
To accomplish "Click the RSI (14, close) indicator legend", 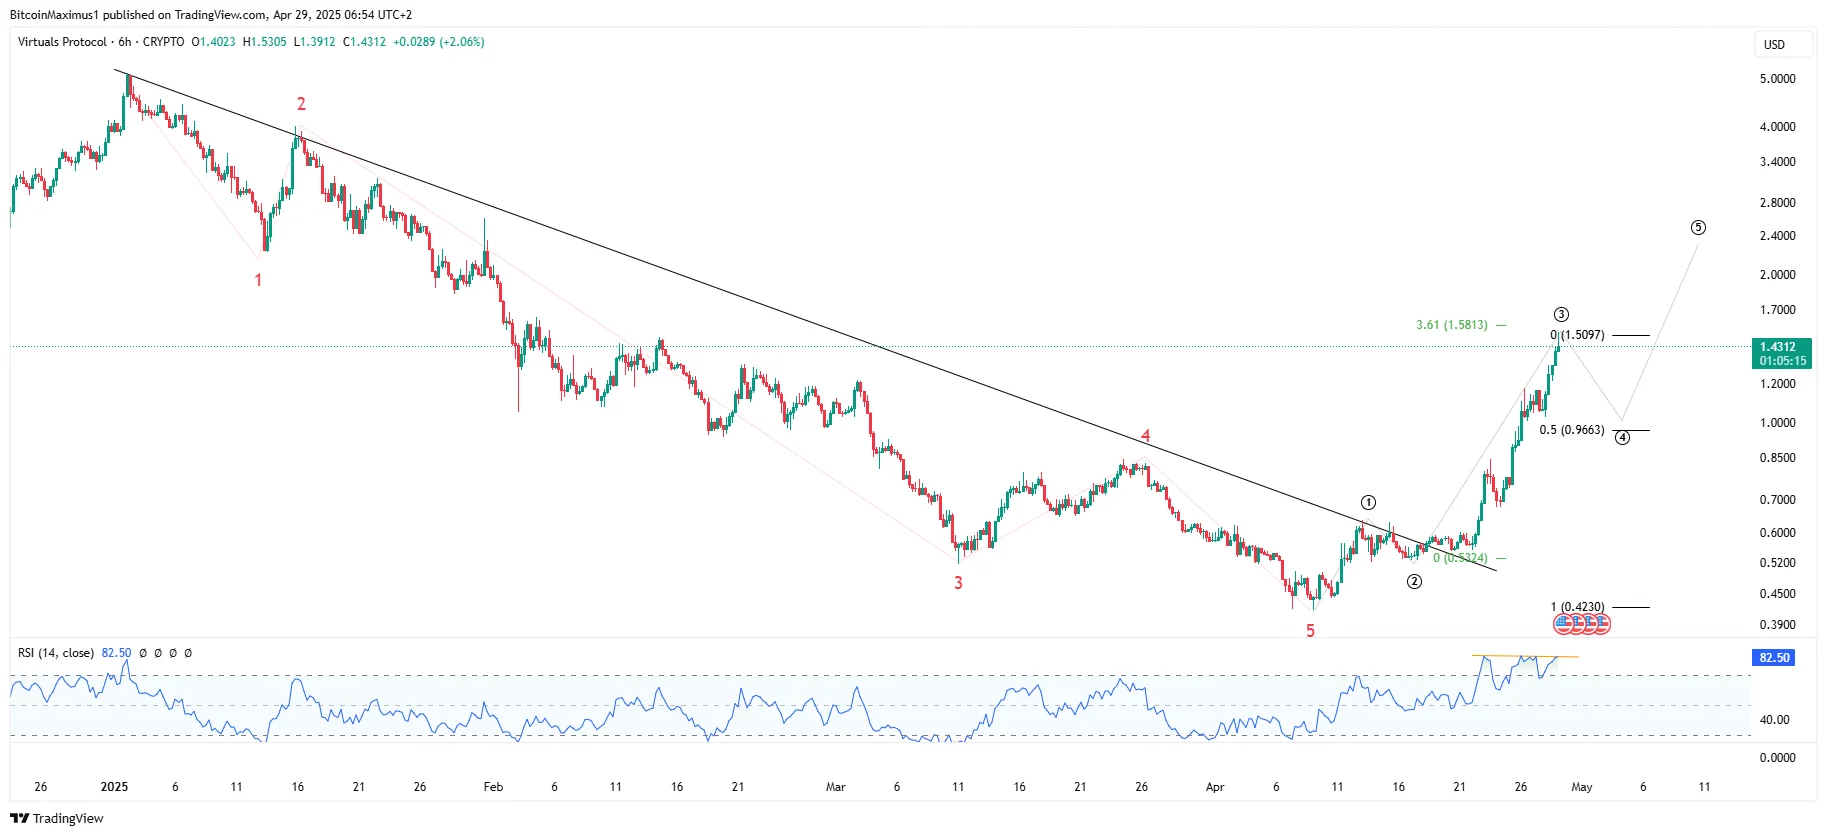I will coord(56,653).
